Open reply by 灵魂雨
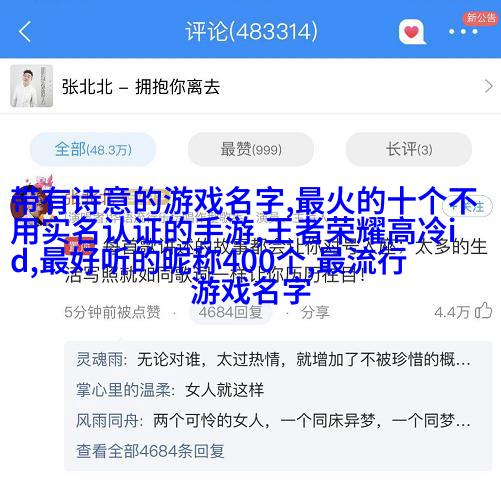 point(273,359)
